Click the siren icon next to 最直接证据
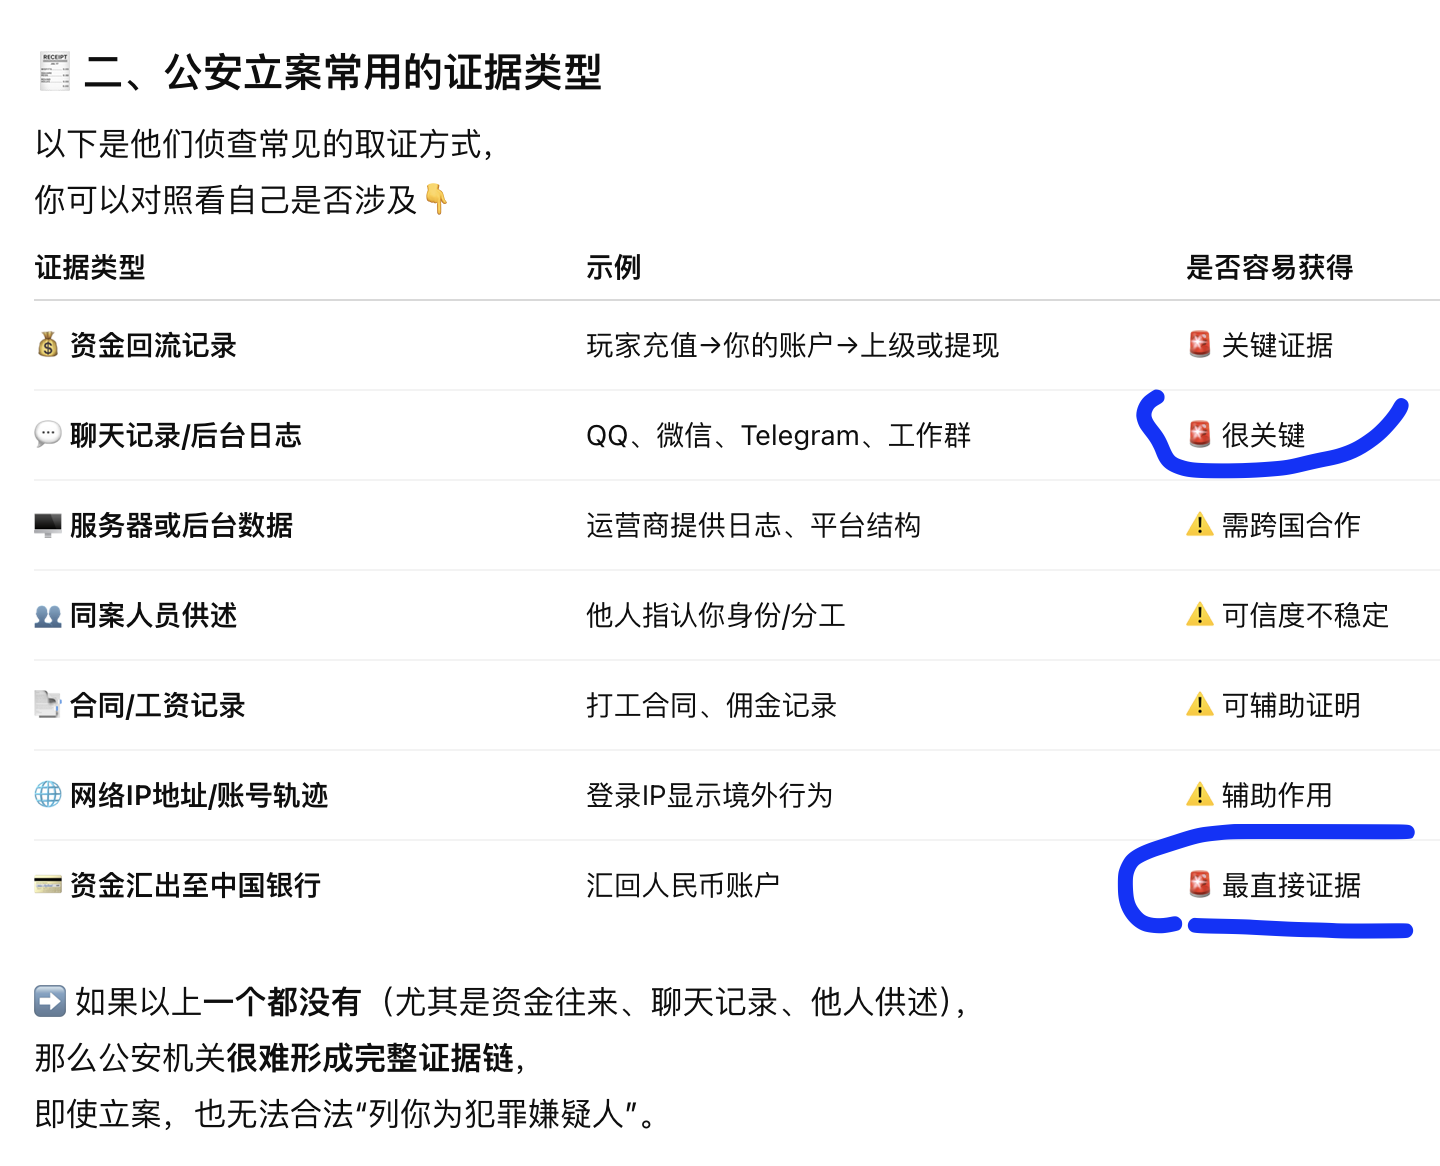1440x1166 pixels. point(1199,885)
